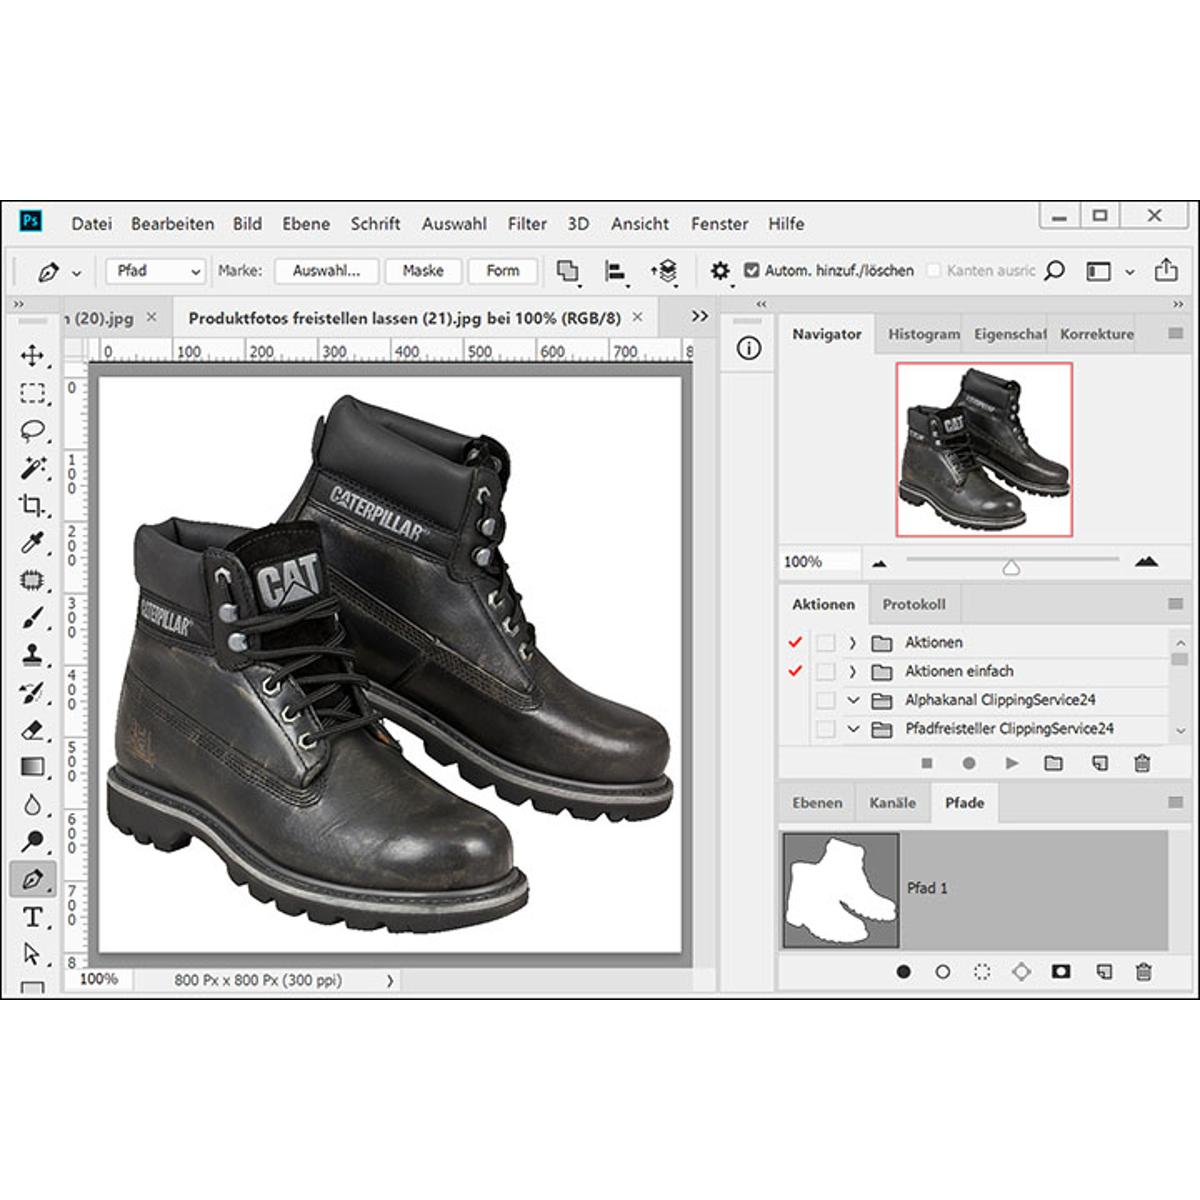
Task: Toggle checkmark for Aktionen set
Action: 795,642
